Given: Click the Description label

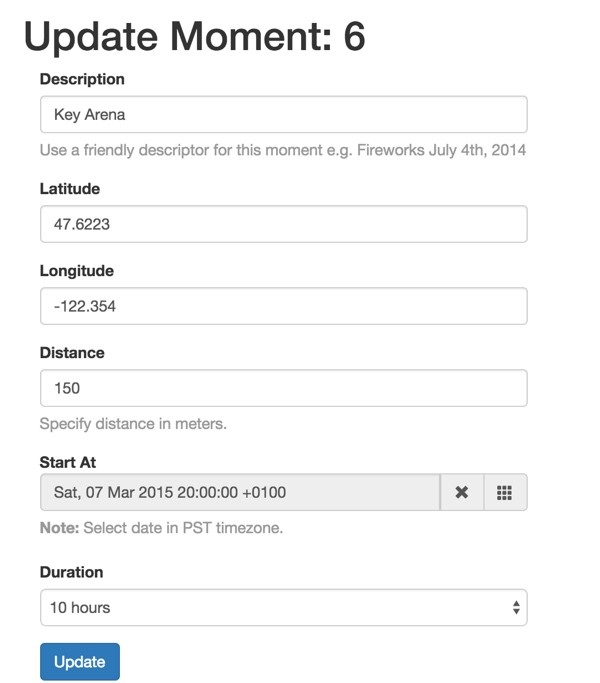Looking at the screenshot, I should pos(82,79).
